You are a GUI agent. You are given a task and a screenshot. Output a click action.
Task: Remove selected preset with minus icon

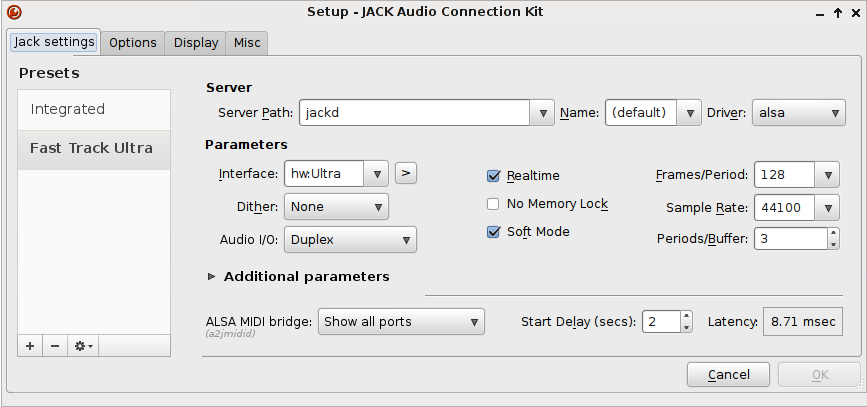55,346
